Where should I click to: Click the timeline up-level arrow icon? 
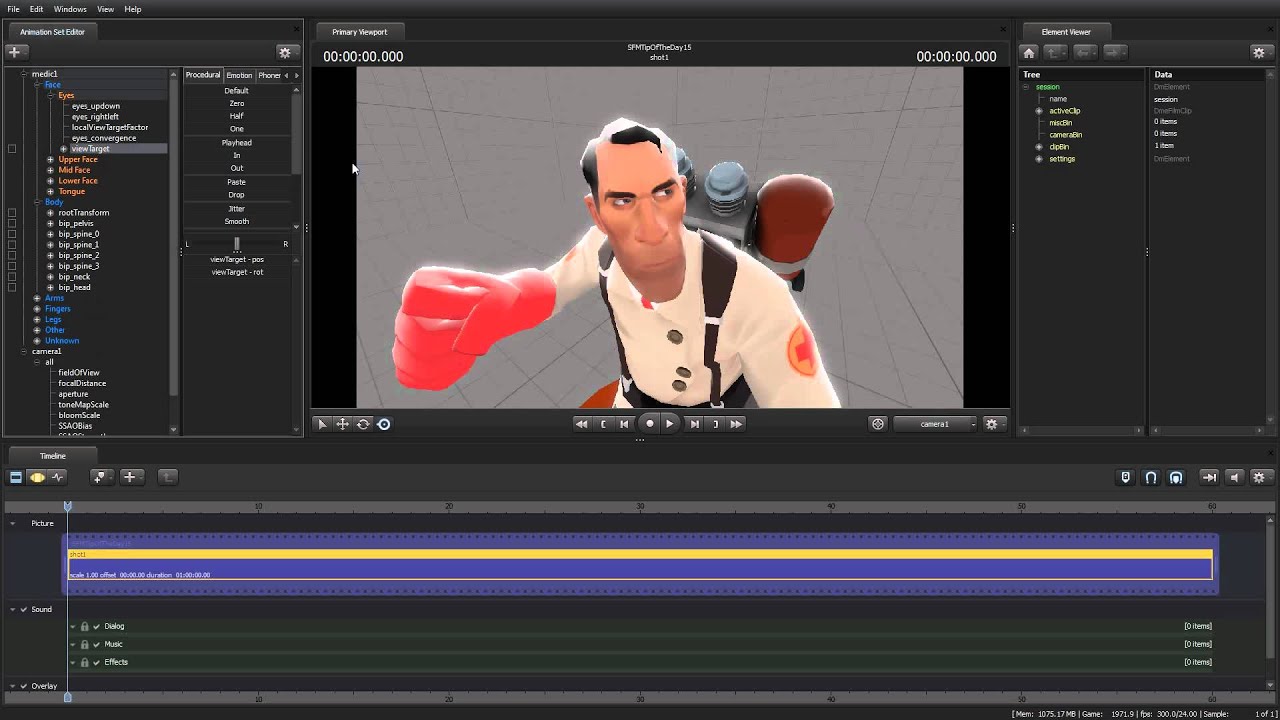pos(167,477)
